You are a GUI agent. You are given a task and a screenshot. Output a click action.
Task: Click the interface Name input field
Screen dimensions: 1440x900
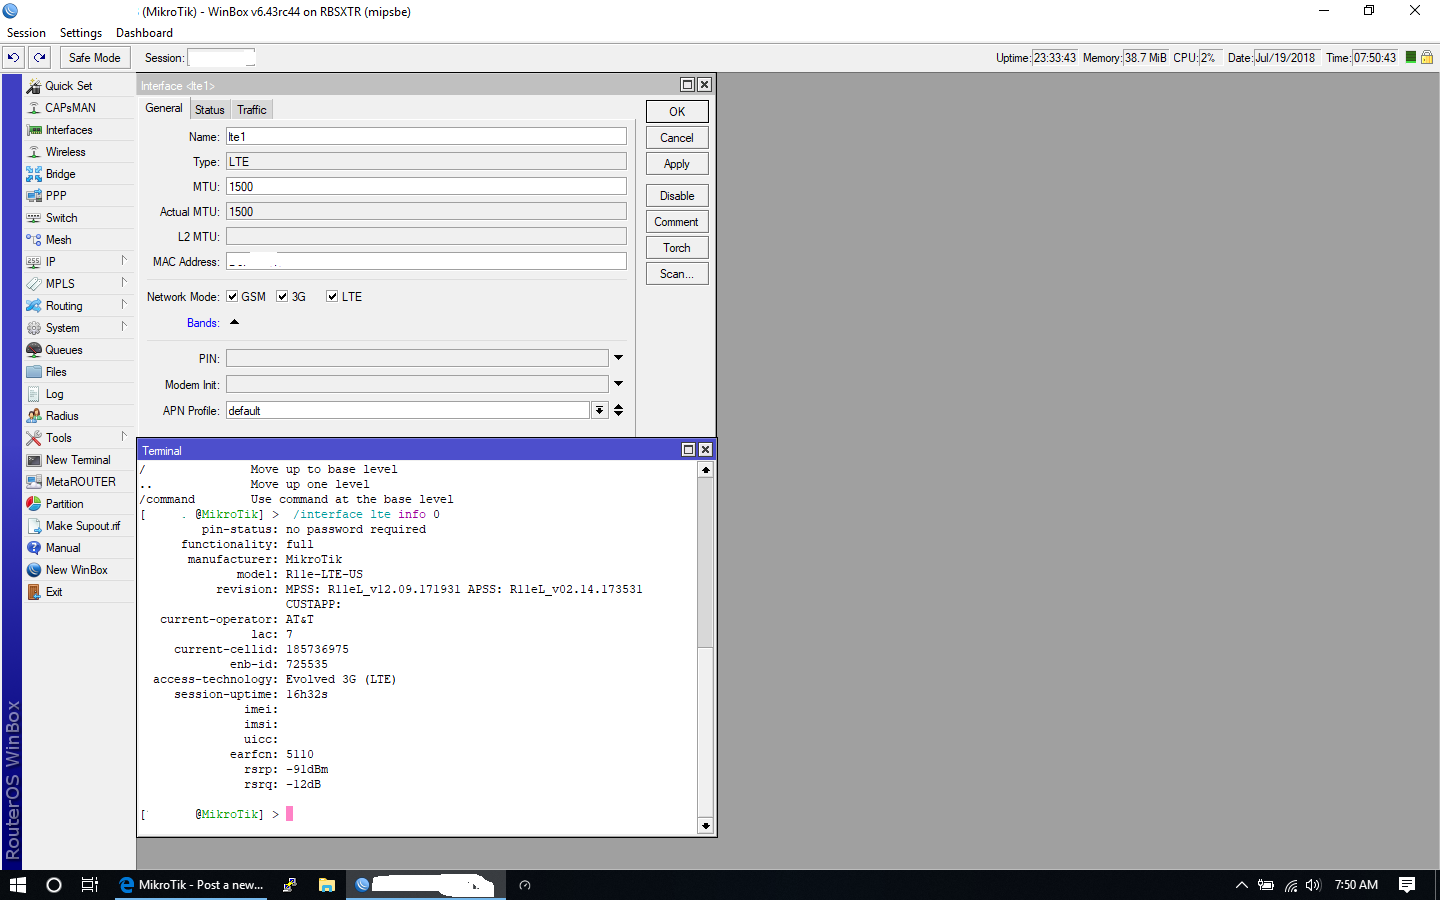(x=426, y=137)
